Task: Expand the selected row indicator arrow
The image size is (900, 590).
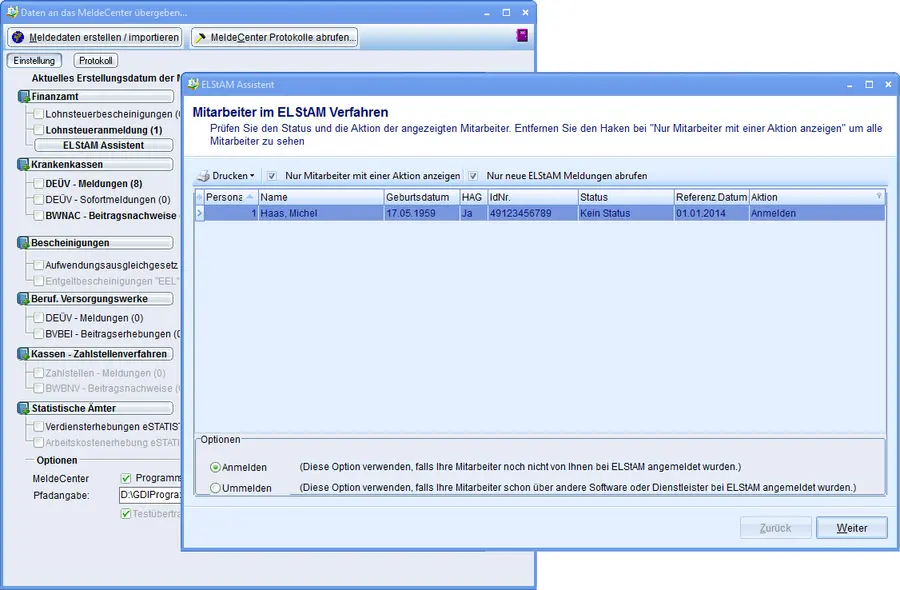Action: coord(199,213)
